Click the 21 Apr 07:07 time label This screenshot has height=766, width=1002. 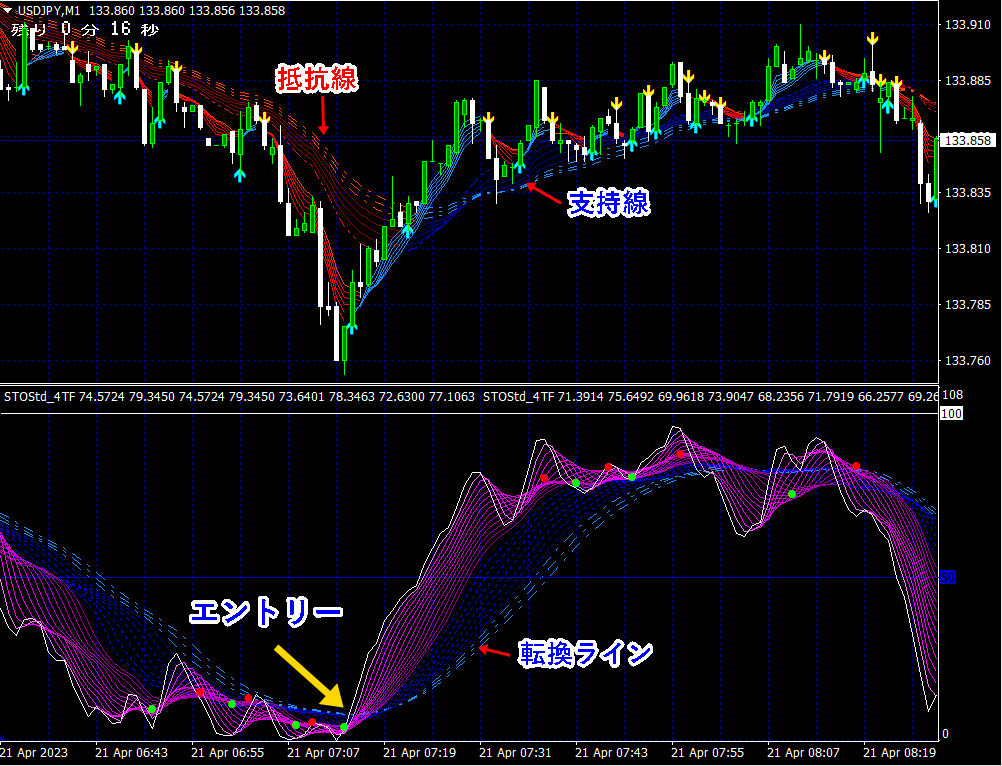(321, 752)
